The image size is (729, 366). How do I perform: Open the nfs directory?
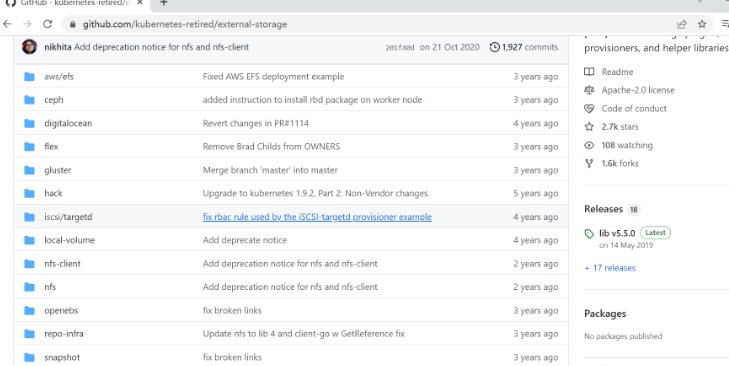click(50, 287)
